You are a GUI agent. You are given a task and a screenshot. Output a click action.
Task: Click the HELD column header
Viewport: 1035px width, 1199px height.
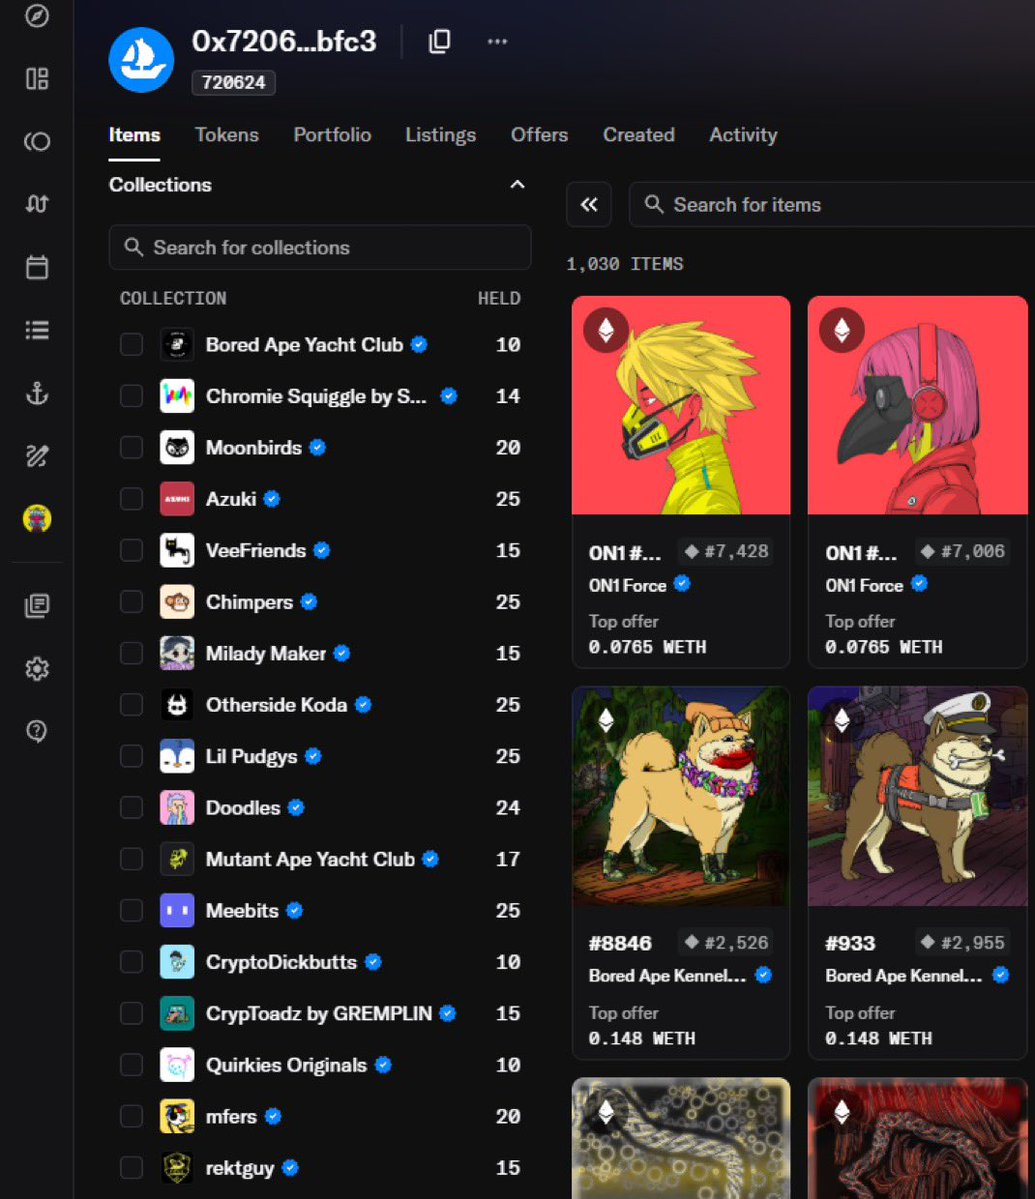coord(499,298)
